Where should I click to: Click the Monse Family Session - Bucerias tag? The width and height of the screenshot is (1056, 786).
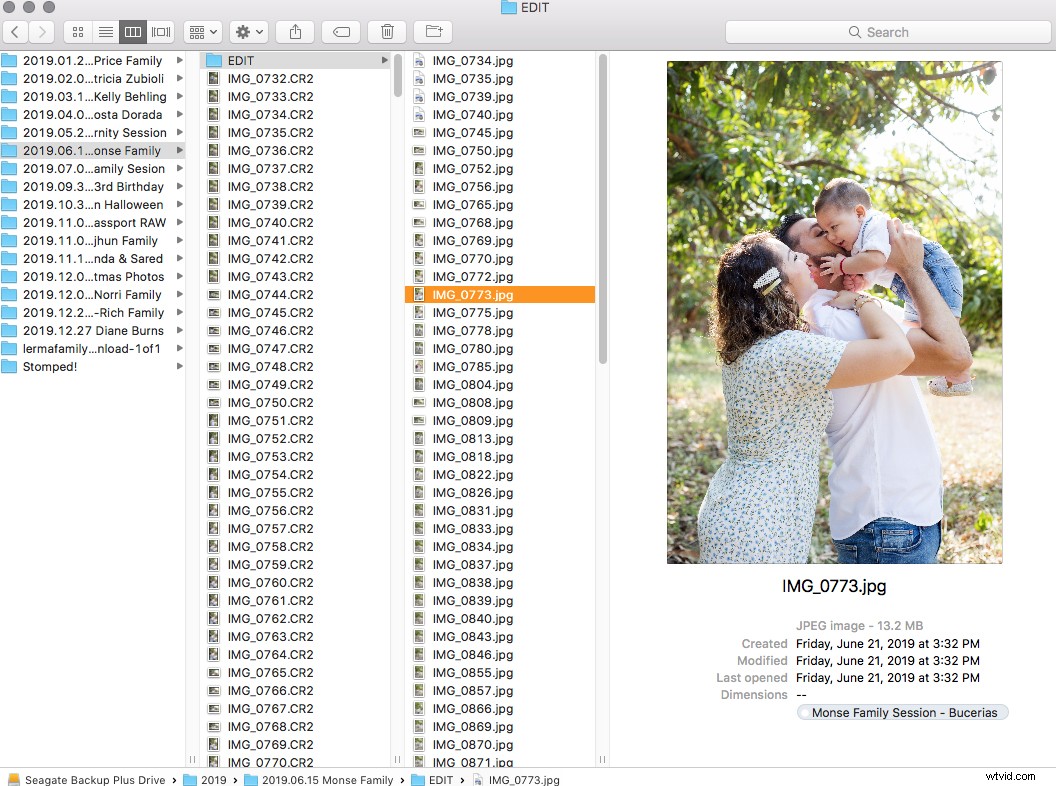coord(901,712)
